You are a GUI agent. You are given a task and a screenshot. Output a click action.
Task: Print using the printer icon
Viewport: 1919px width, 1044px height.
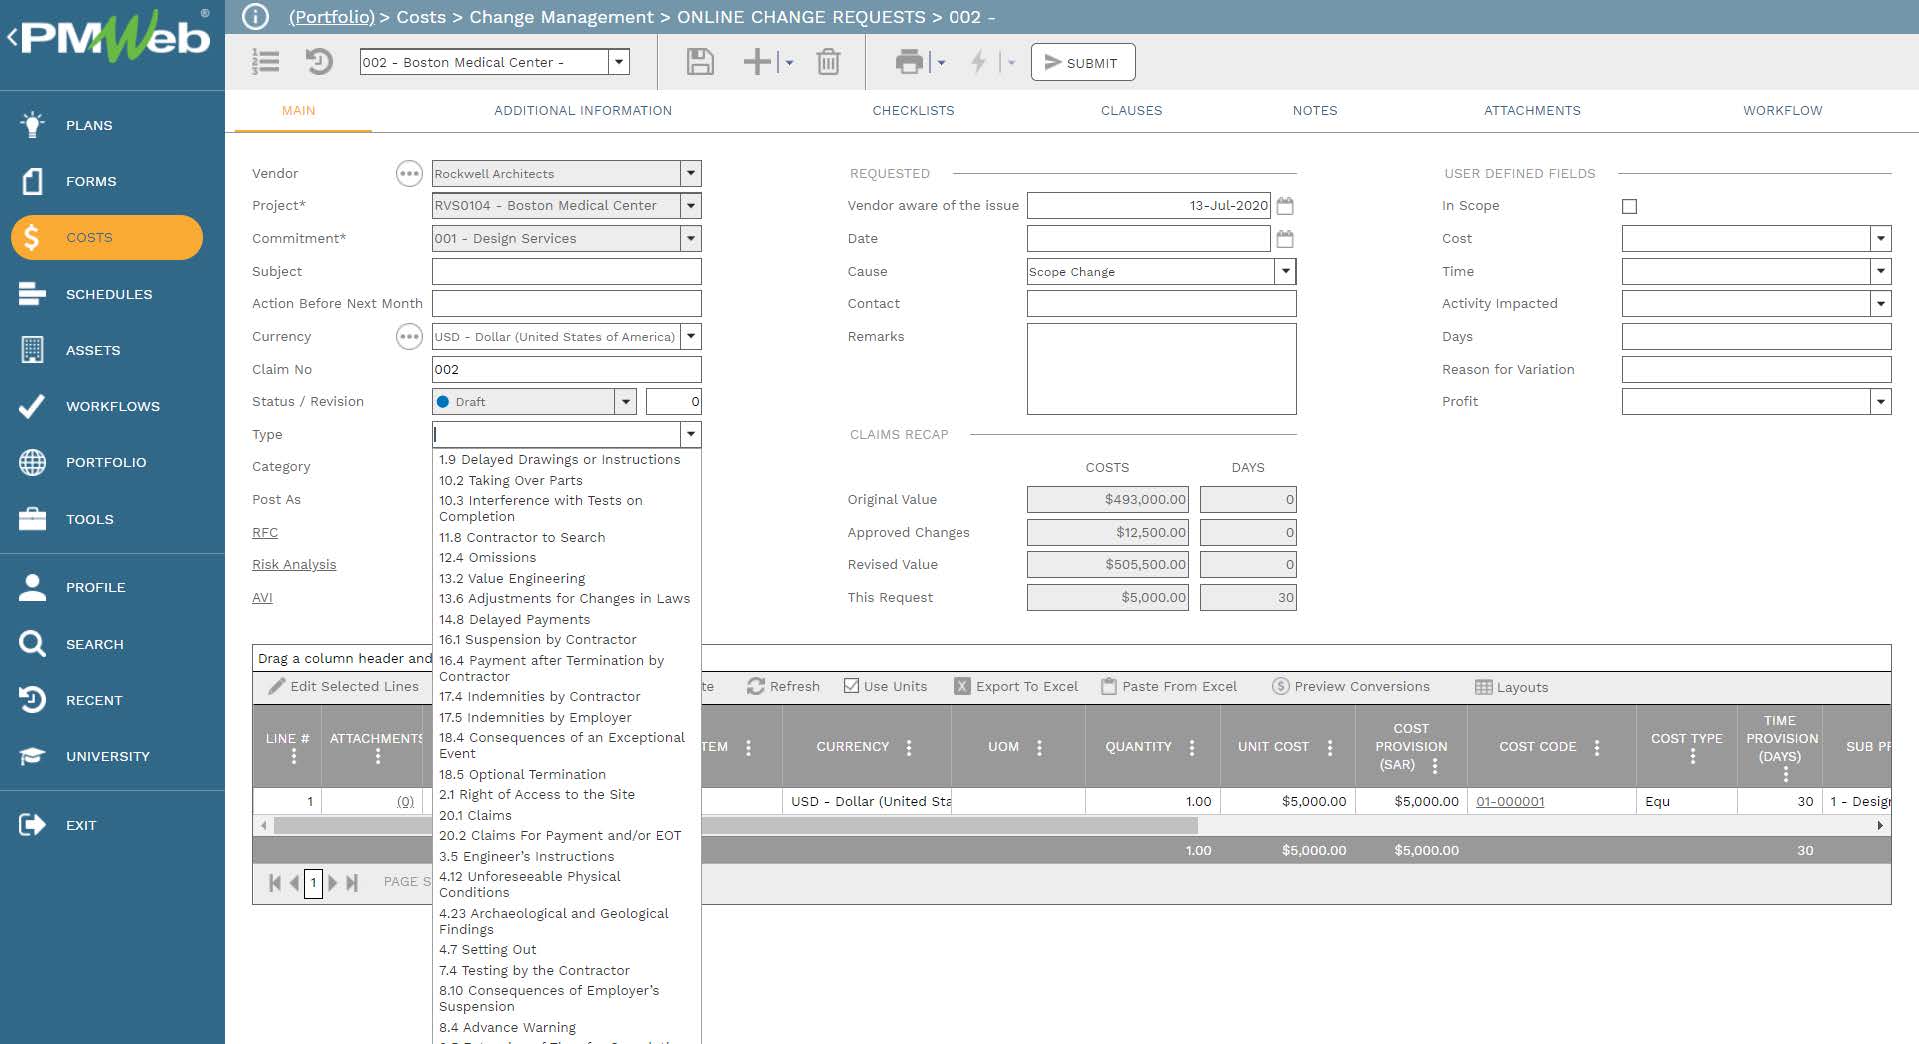909,62
